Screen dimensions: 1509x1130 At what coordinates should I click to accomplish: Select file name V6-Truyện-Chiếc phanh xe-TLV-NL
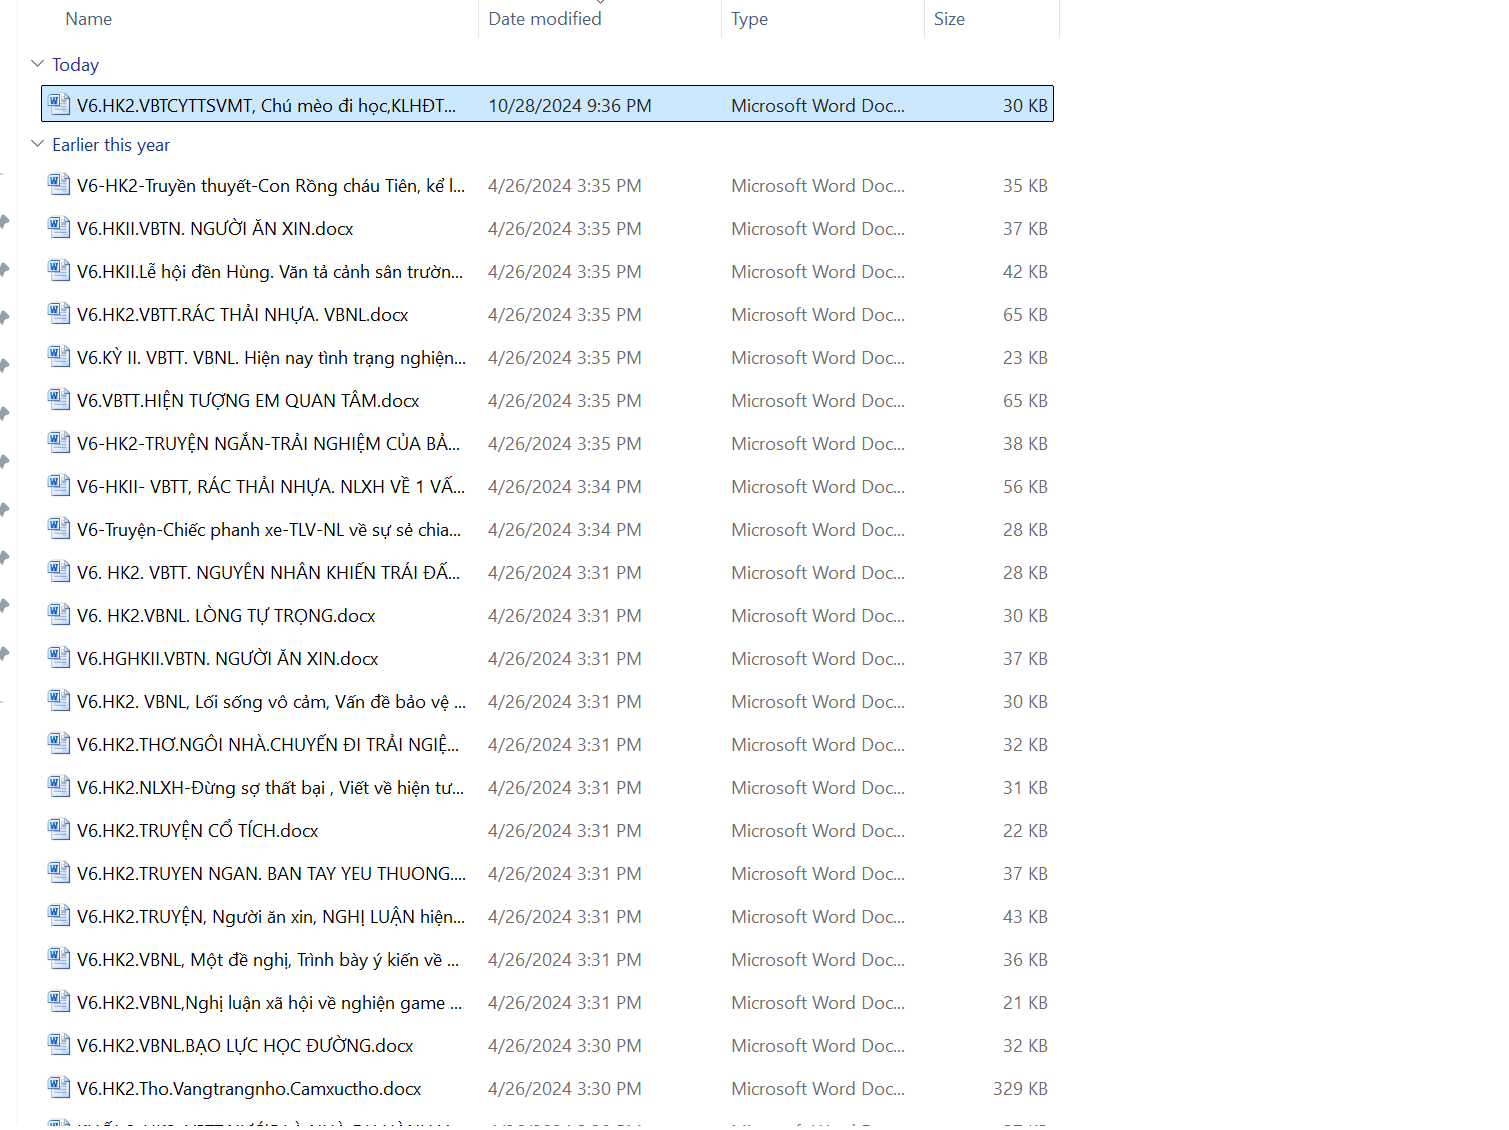pyautogui.click(x=269, y=530)
